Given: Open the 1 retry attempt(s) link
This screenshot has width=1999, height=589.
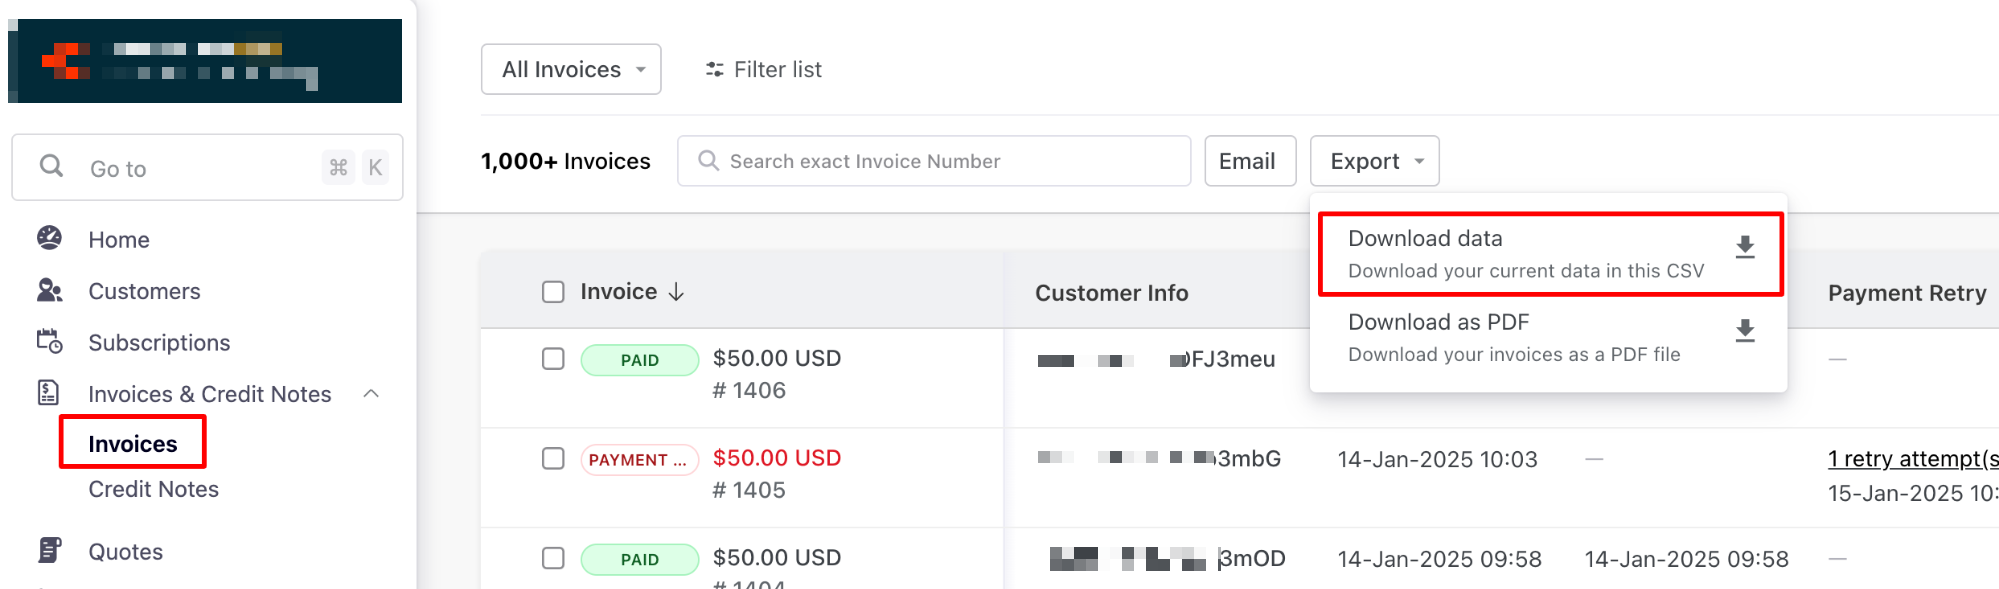Looking at the screenshot, I should coord(1911,458).
